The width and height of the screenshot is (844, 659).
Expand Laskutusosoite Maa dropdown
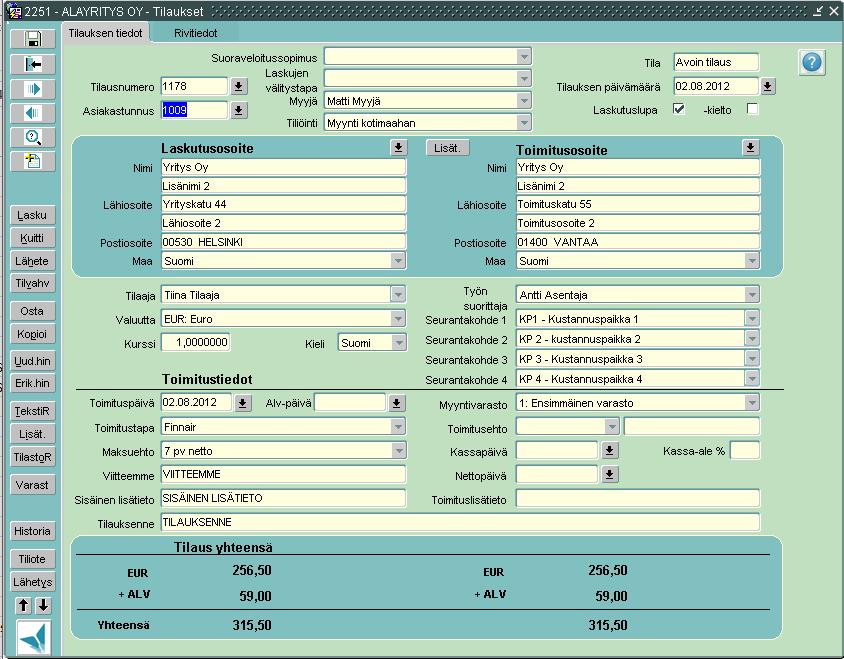pyautogui.click(x=398, y=261)
